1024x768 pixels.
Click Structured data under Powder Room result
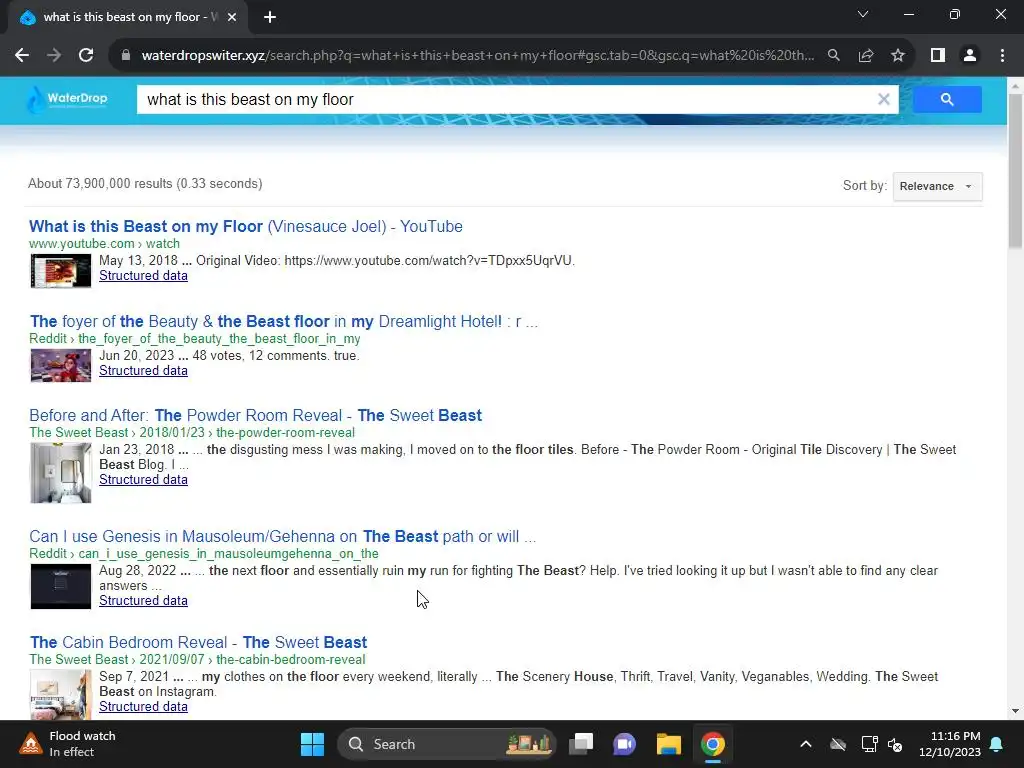coord(143,479)
